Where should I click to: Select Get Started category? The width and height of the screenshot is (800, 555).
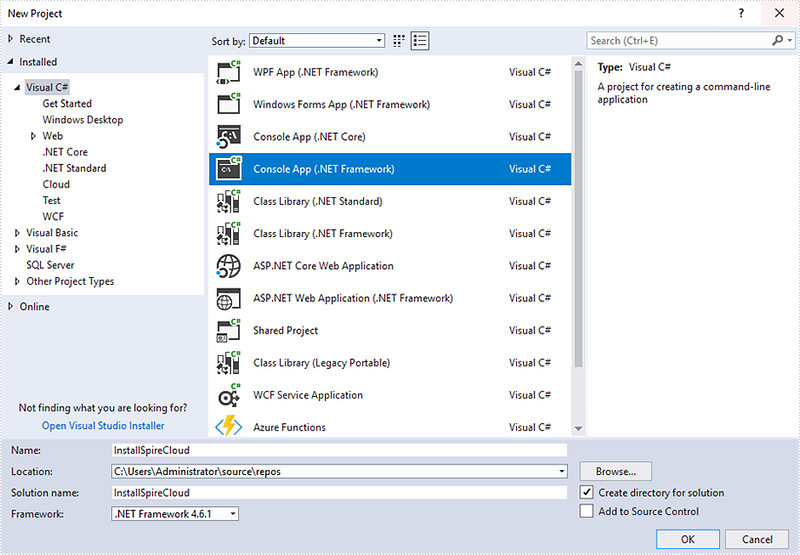(x=67, y=104)
